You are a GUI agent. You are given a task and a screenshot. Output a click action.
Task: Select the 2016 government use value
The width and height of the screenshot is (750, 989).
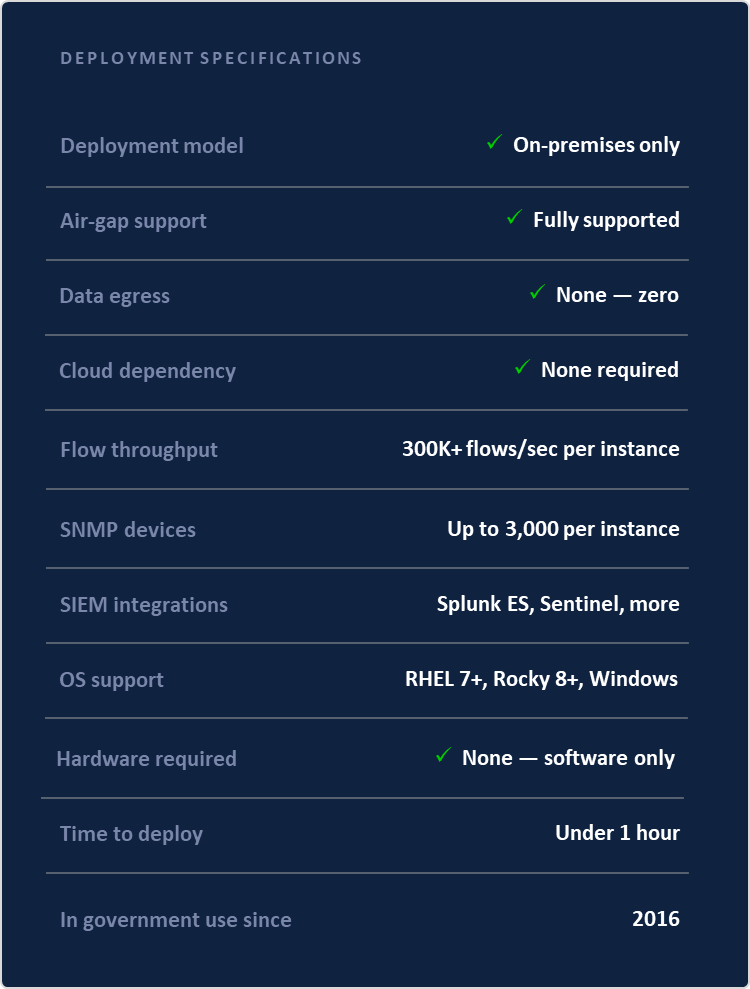(x=655, y=919)
